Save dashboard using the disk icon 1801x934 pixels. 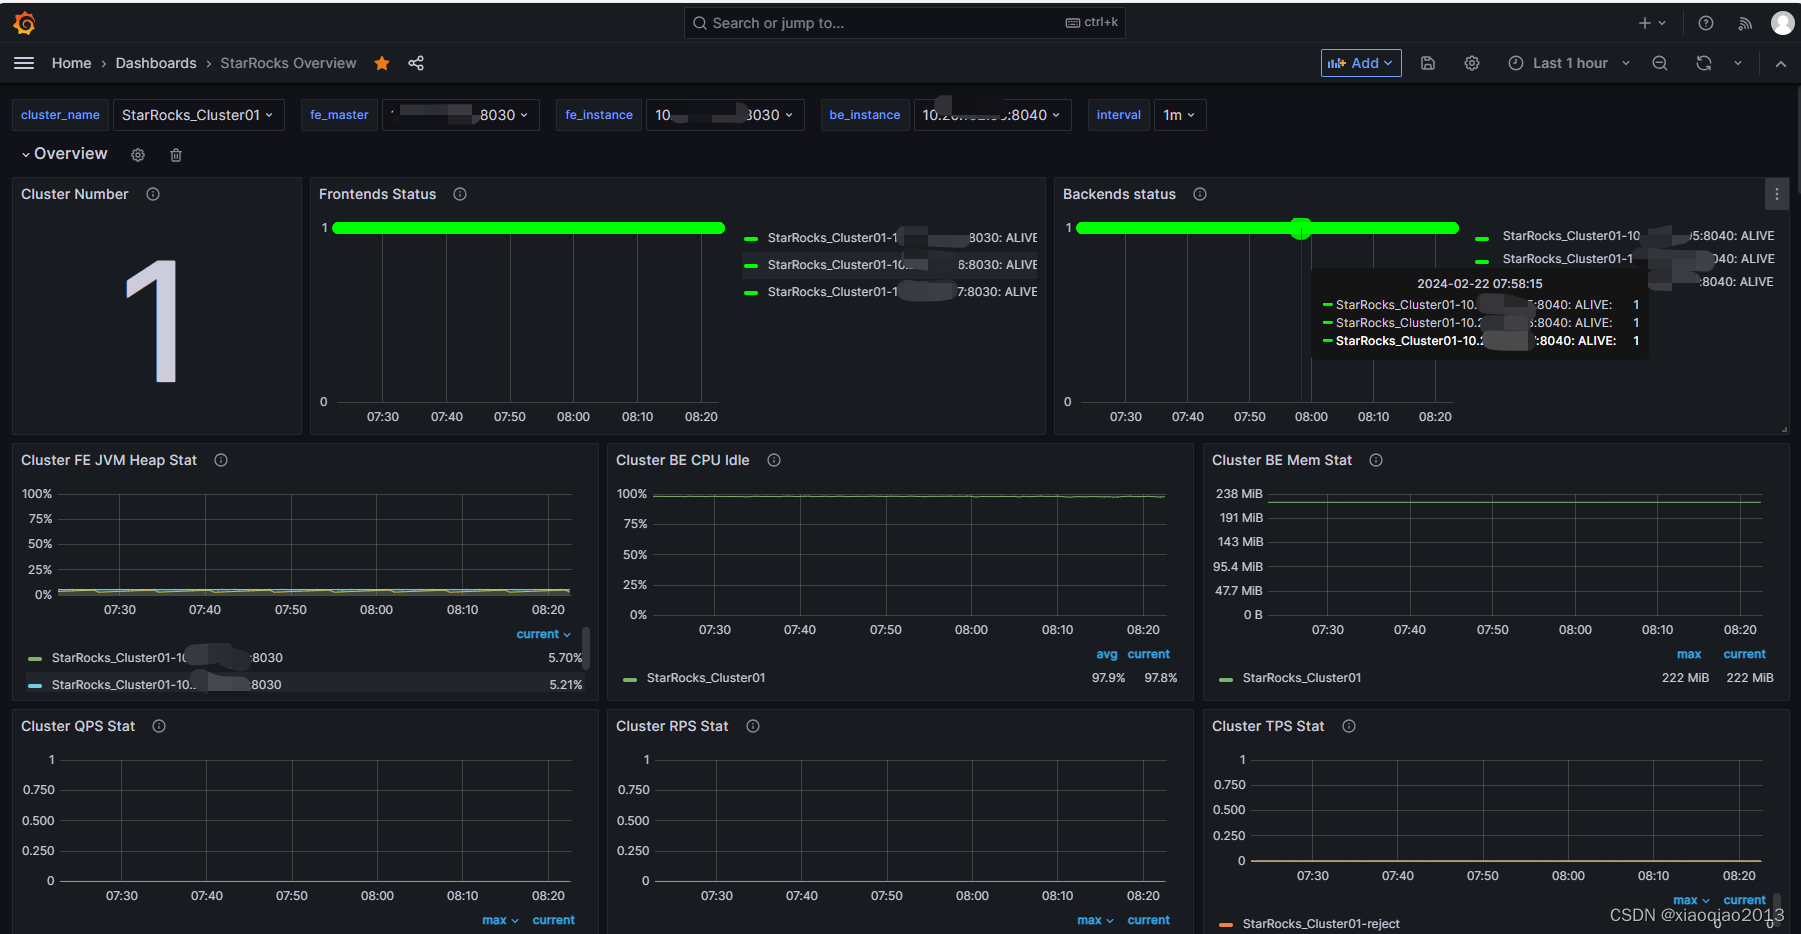1428,63
